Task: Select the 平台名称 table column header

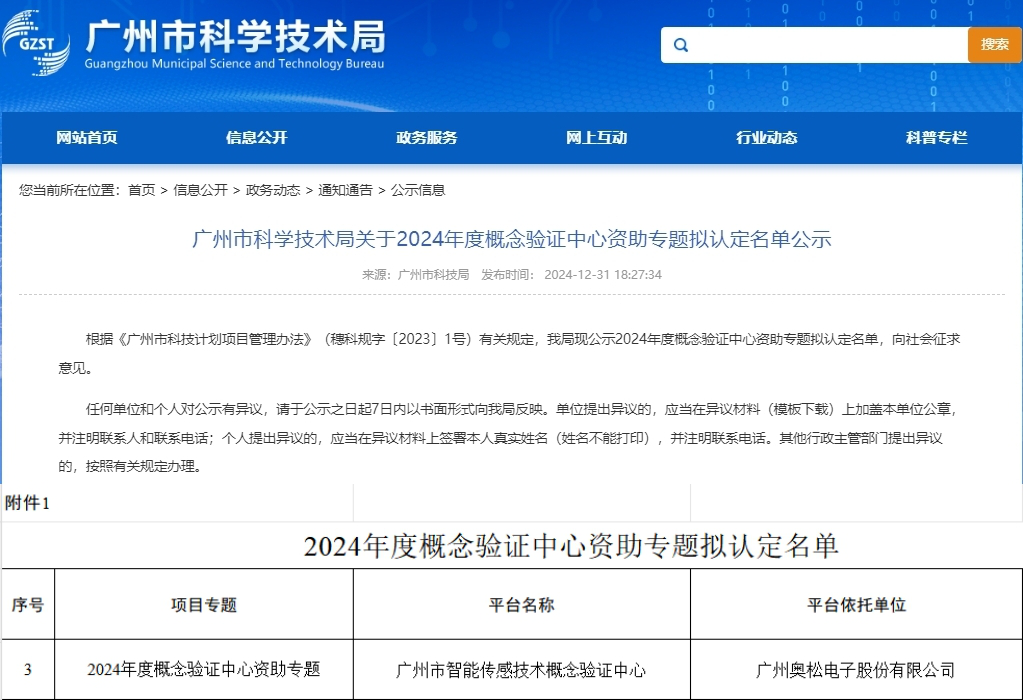Action: [521, 605]
